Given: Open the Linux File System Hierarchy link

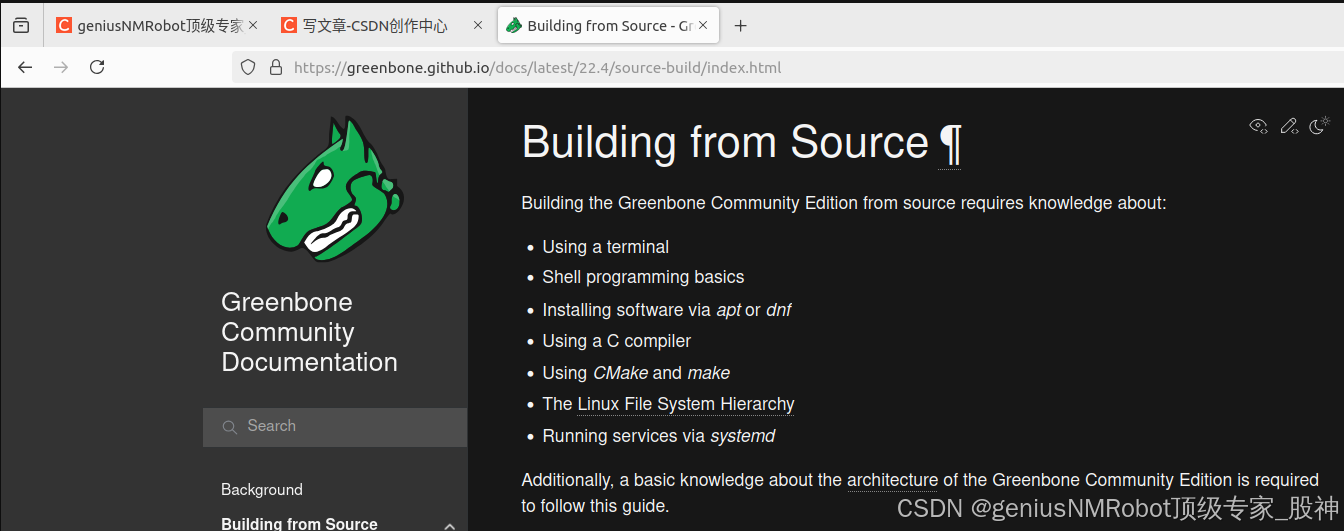Looking at the screenshot, I should pyautogui.click(x=685, y=404).
